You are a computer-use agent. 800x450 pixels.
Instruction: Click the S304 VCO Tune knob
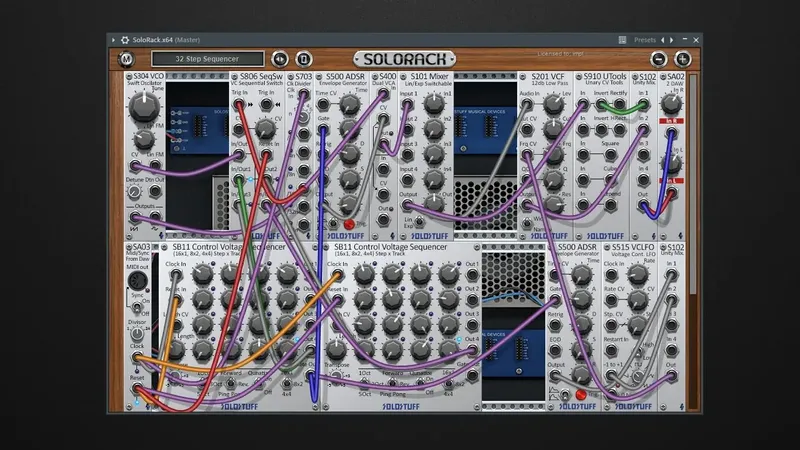point(144,107)
